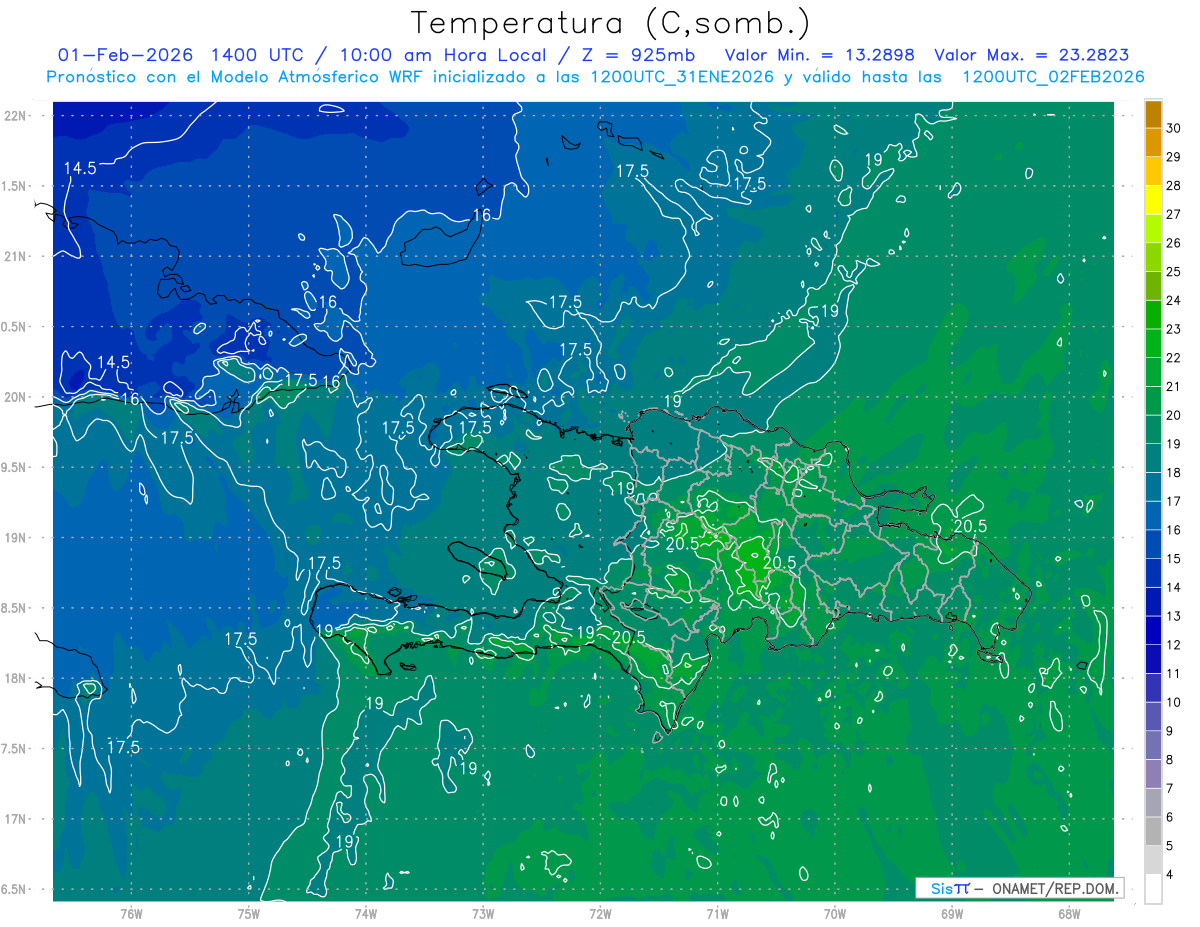Click the '5' label on the color scale
The height and width of the screenshot is (927, 1200).
tap(1171, 846)
